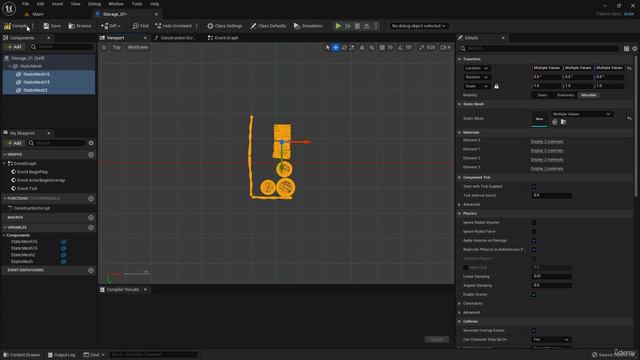The width and height of the screenshot is (640, 360).
Task: Open Class Settings gear icon
Action: (210, 26)
